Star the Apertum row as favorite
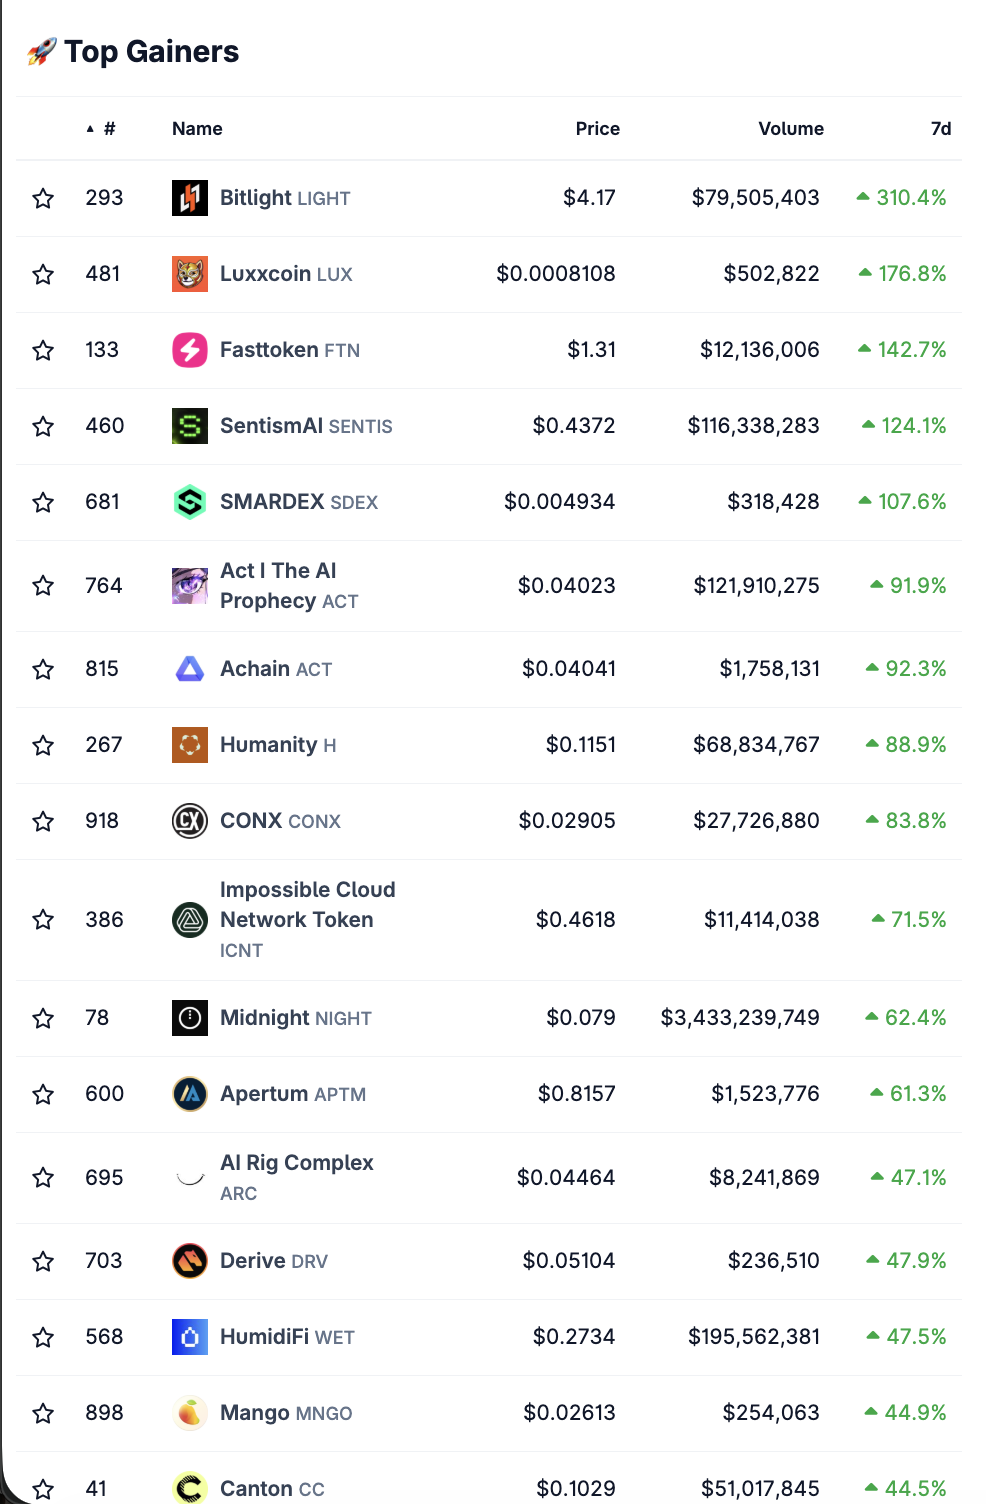This screenshot has height=1504, width=986. click(x=43, y=1094)
